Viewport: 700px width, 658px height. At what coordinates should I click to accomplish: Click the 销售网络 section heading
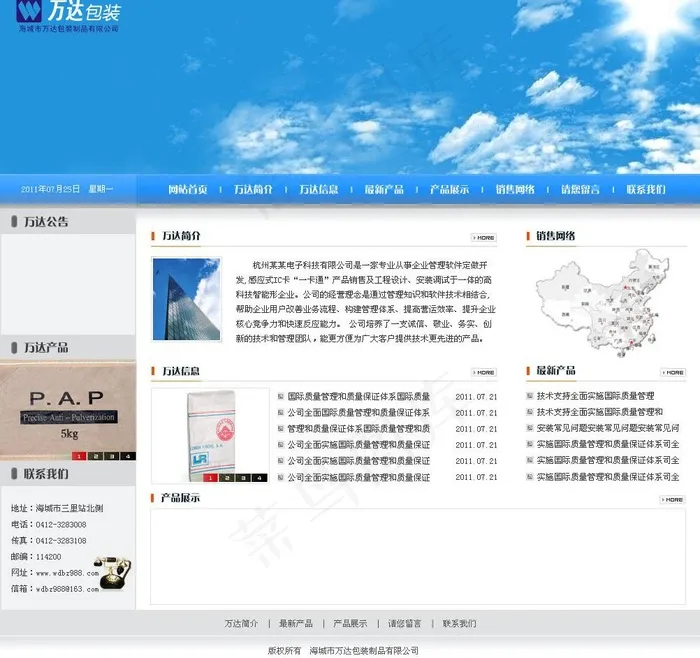pyautogui.click(x=555, y=236)
